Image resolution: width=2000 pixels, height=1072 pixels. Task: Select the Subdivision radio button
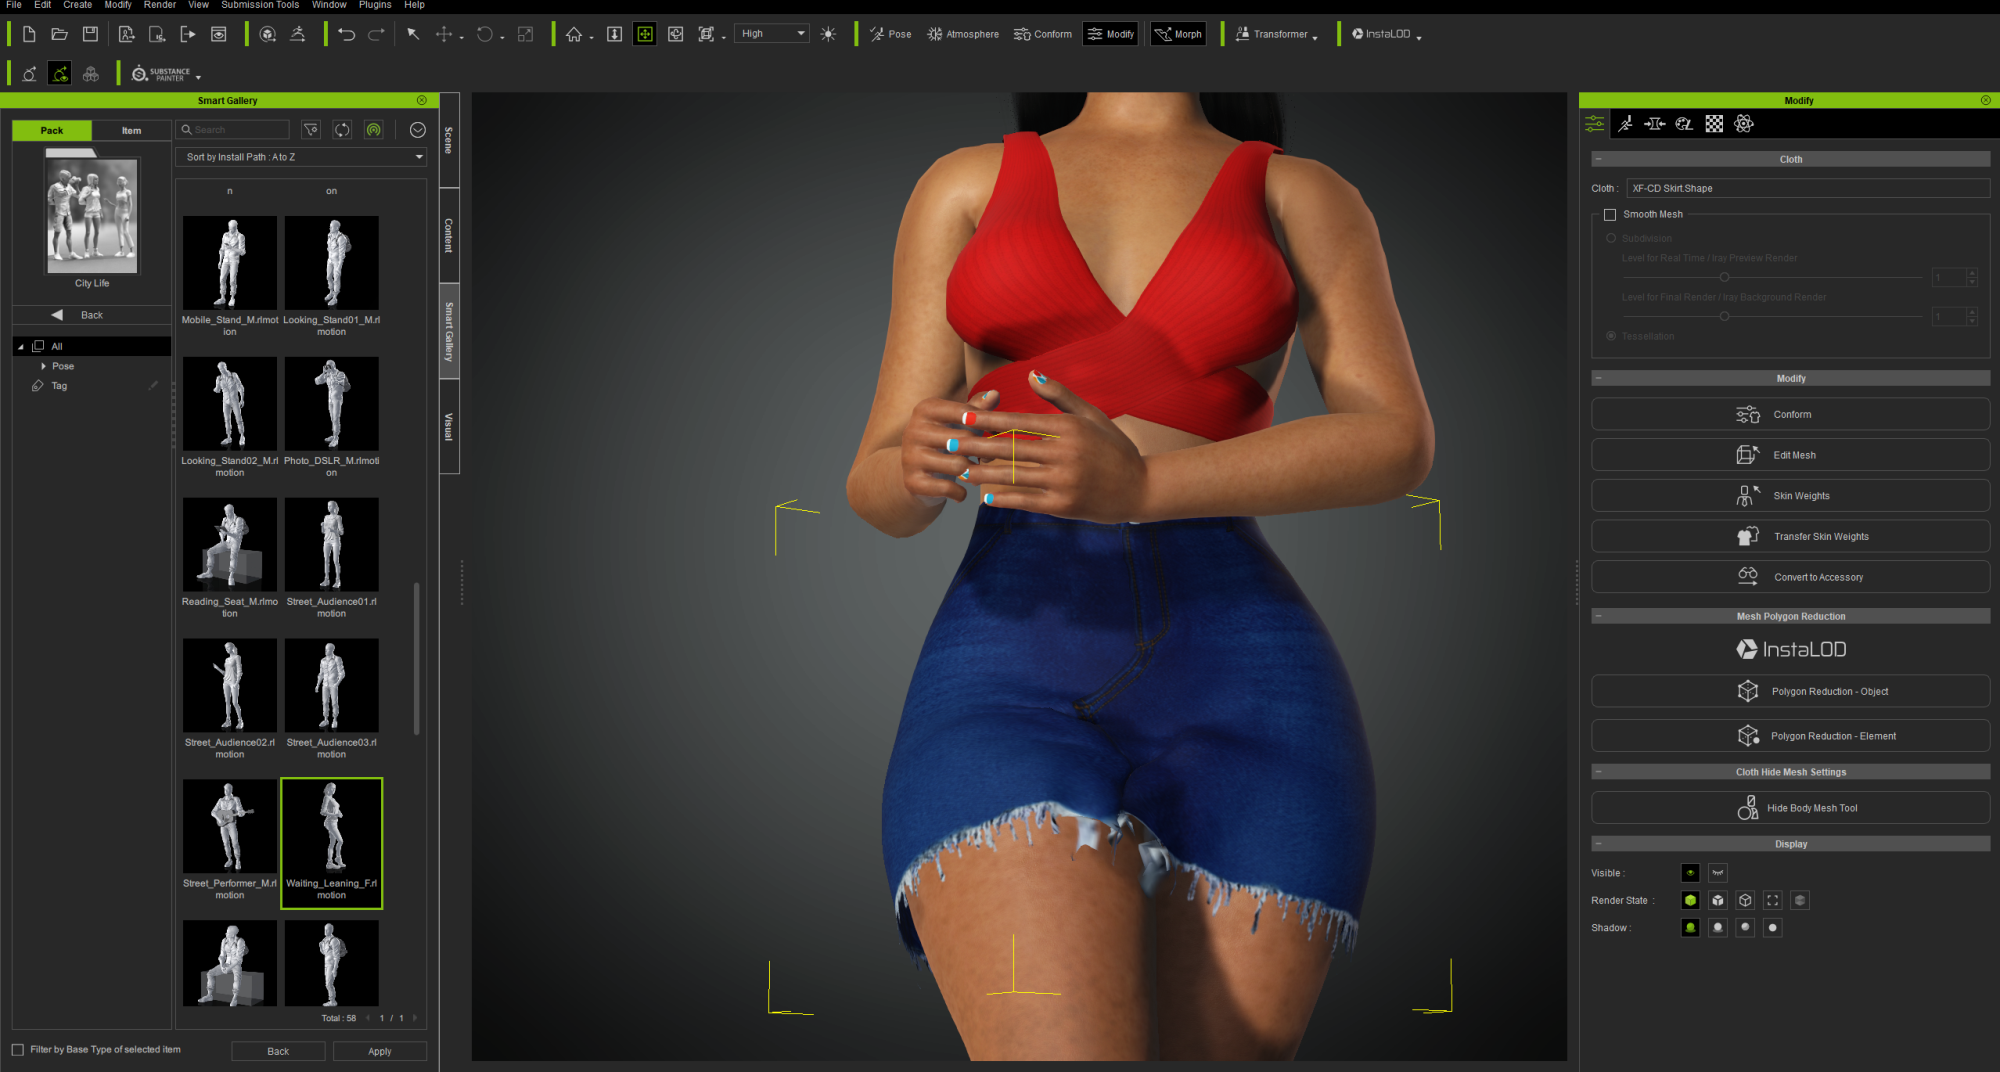[1611, 239]
